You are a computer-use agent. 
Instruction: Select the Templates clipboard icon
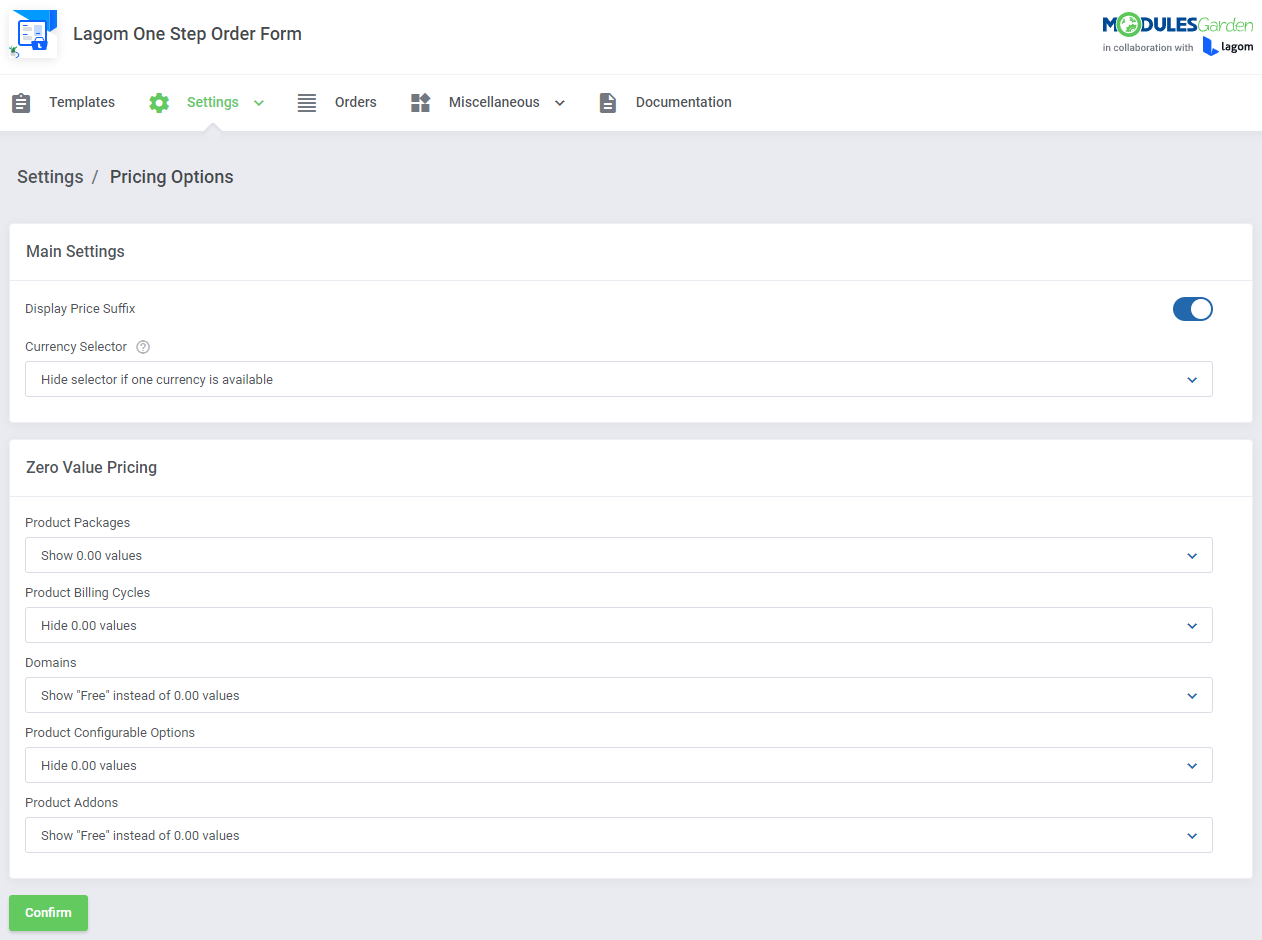click(x=20, y=101)
